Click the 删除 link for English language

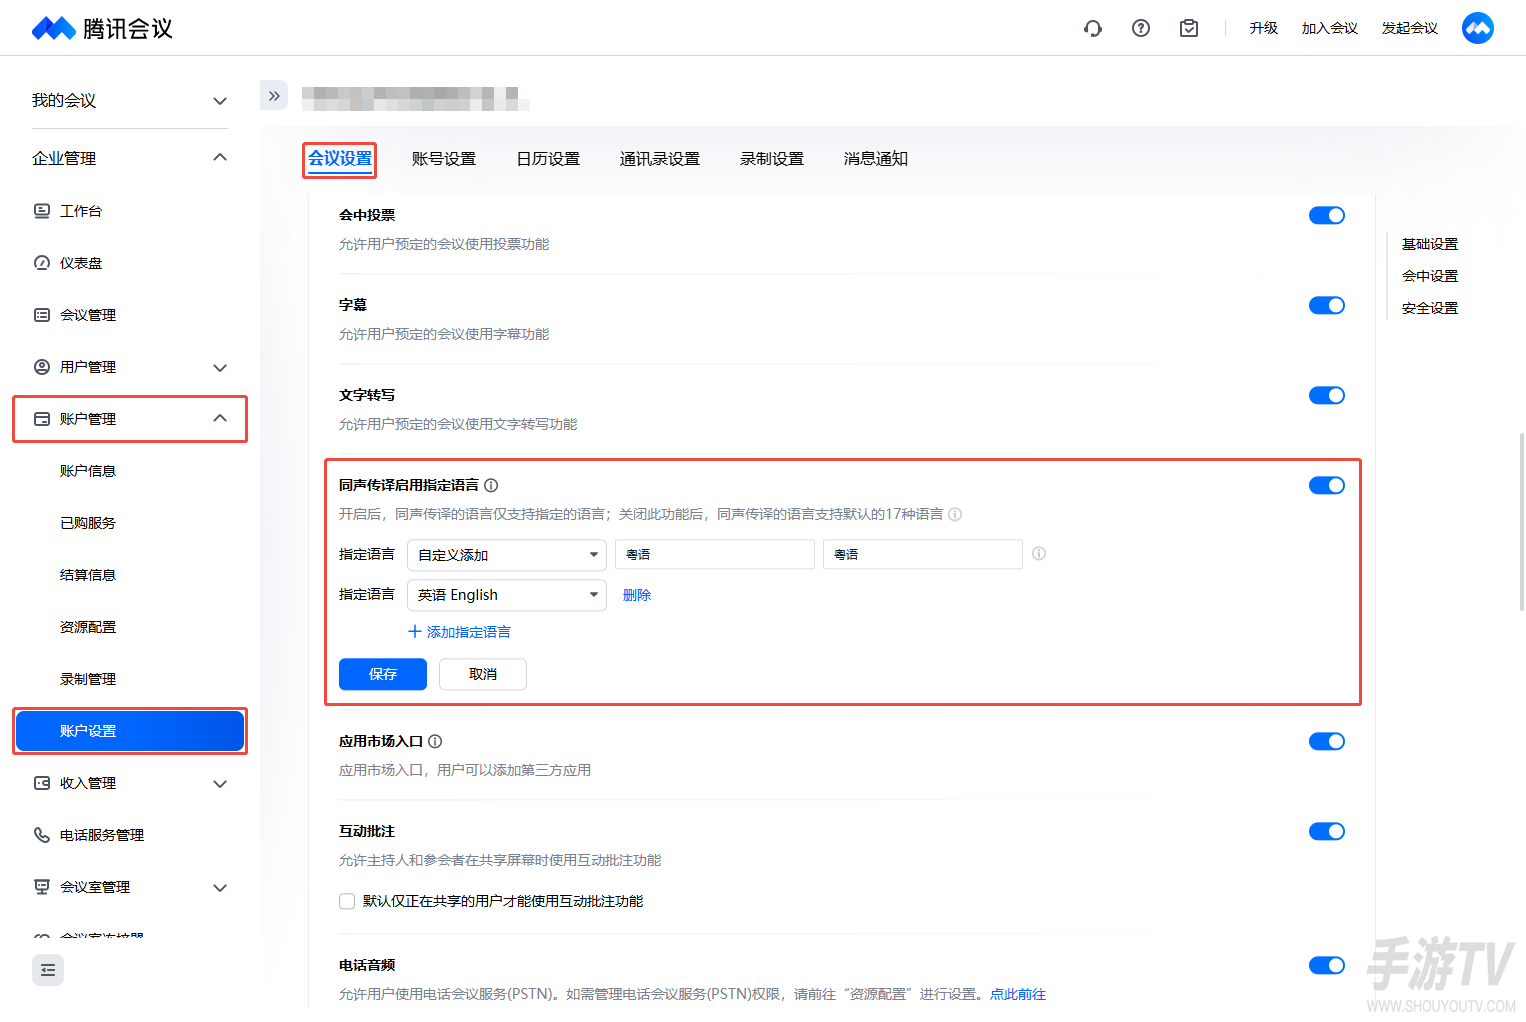coord(637,595)
